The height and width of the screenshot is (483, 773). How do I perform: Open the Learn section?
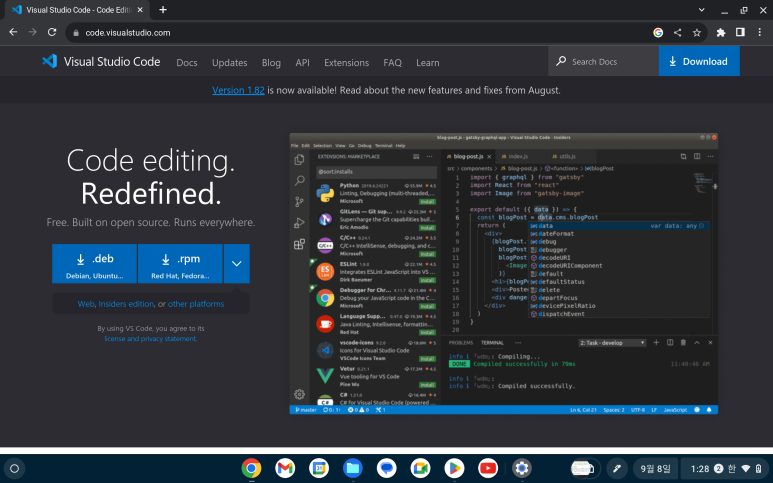[427, 63]
